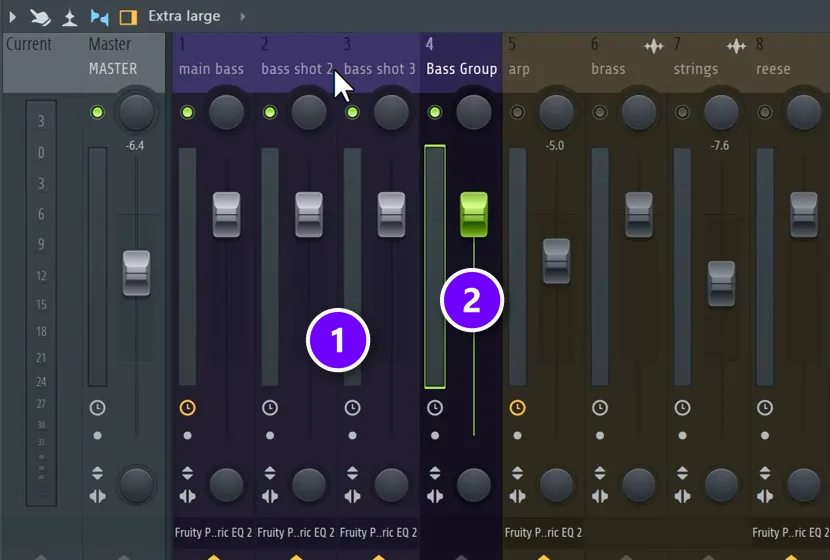
Task: Unmute the brass track LED
Action: [600, 112]
